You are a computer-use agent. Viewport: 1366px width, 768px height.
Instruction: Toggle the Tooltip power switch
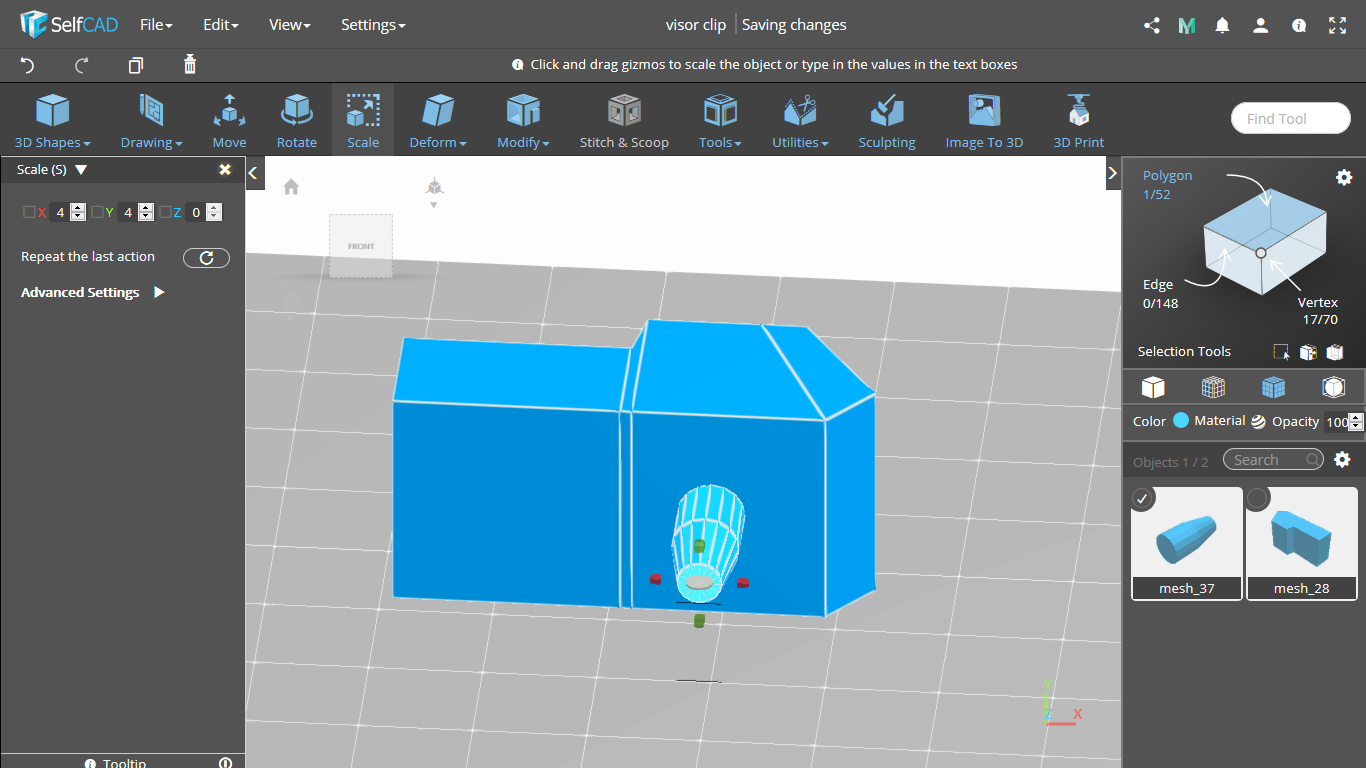point(225,763)
